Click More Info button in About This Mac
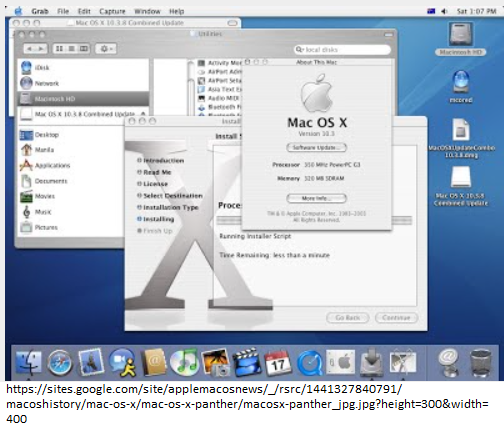 316,198
